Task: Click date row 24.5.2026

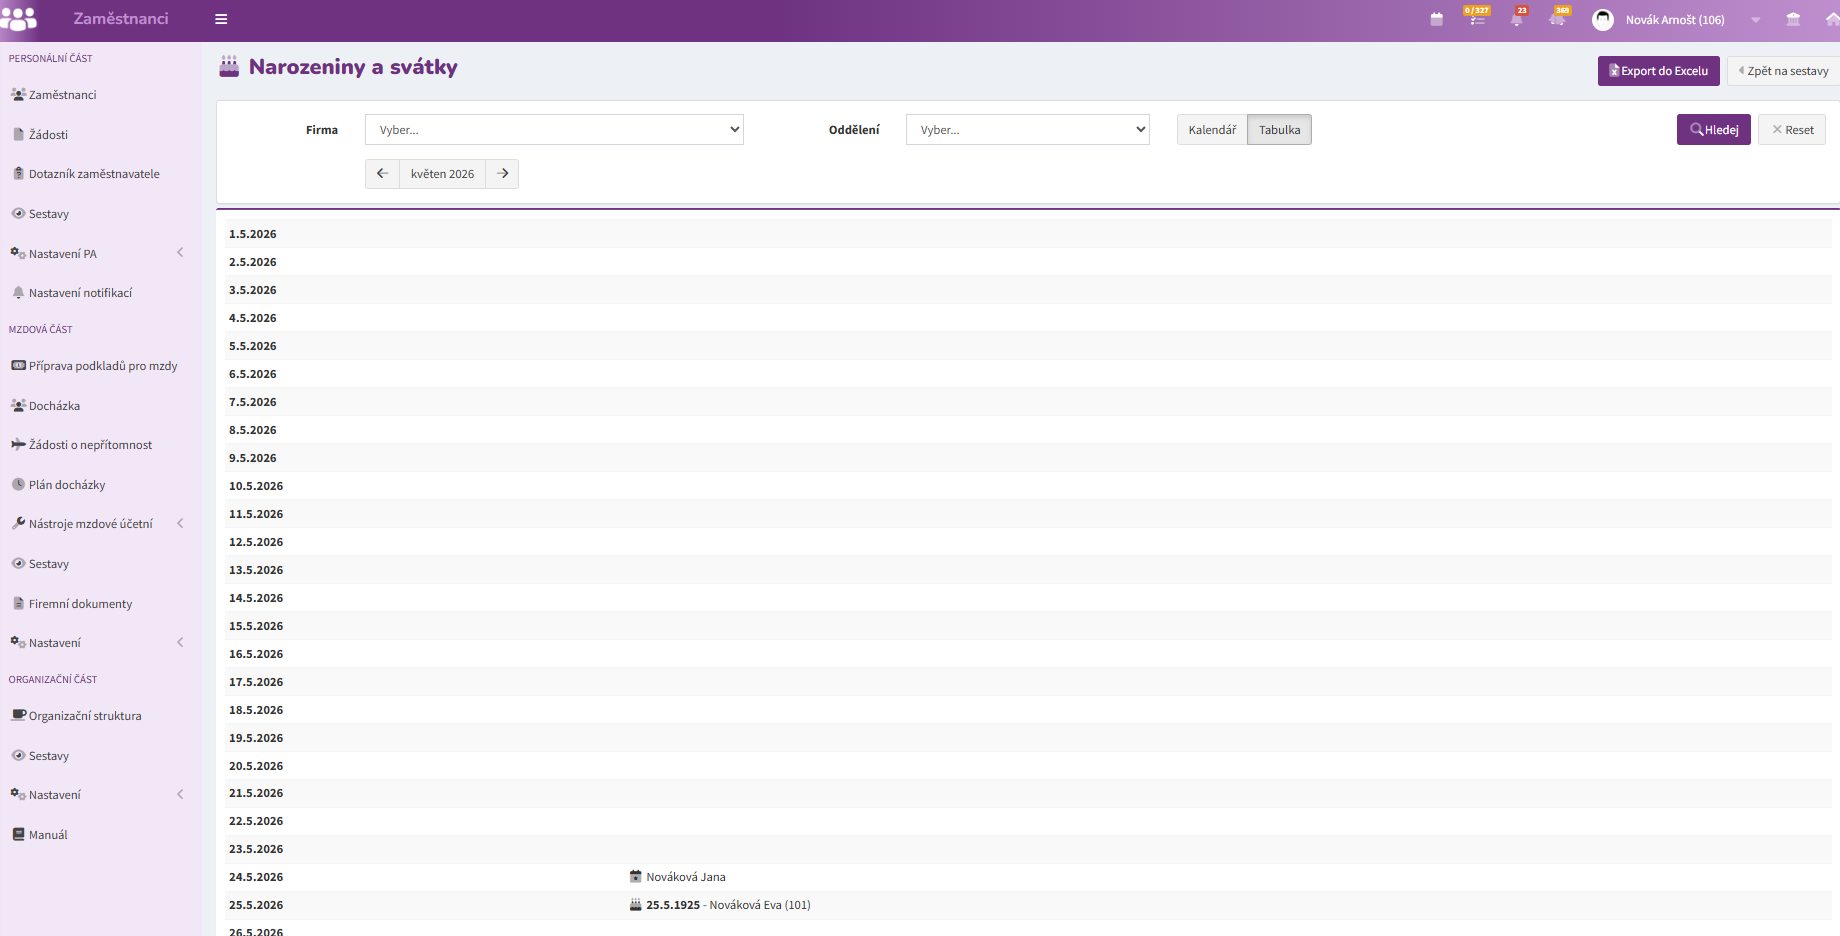Action: [1028, 877]
